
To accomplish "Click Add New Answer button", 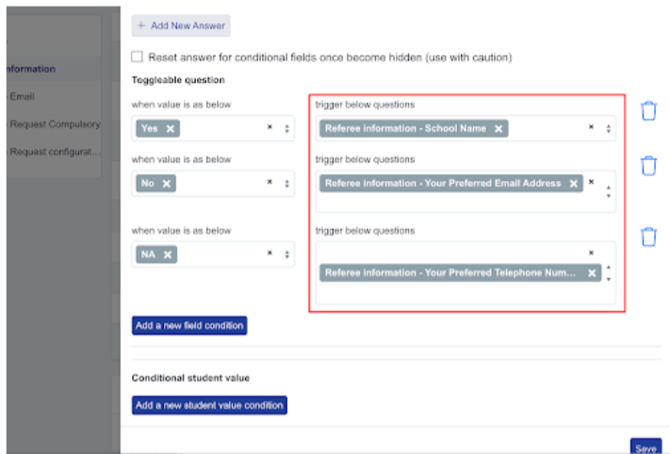I will (x=181, y=25).
